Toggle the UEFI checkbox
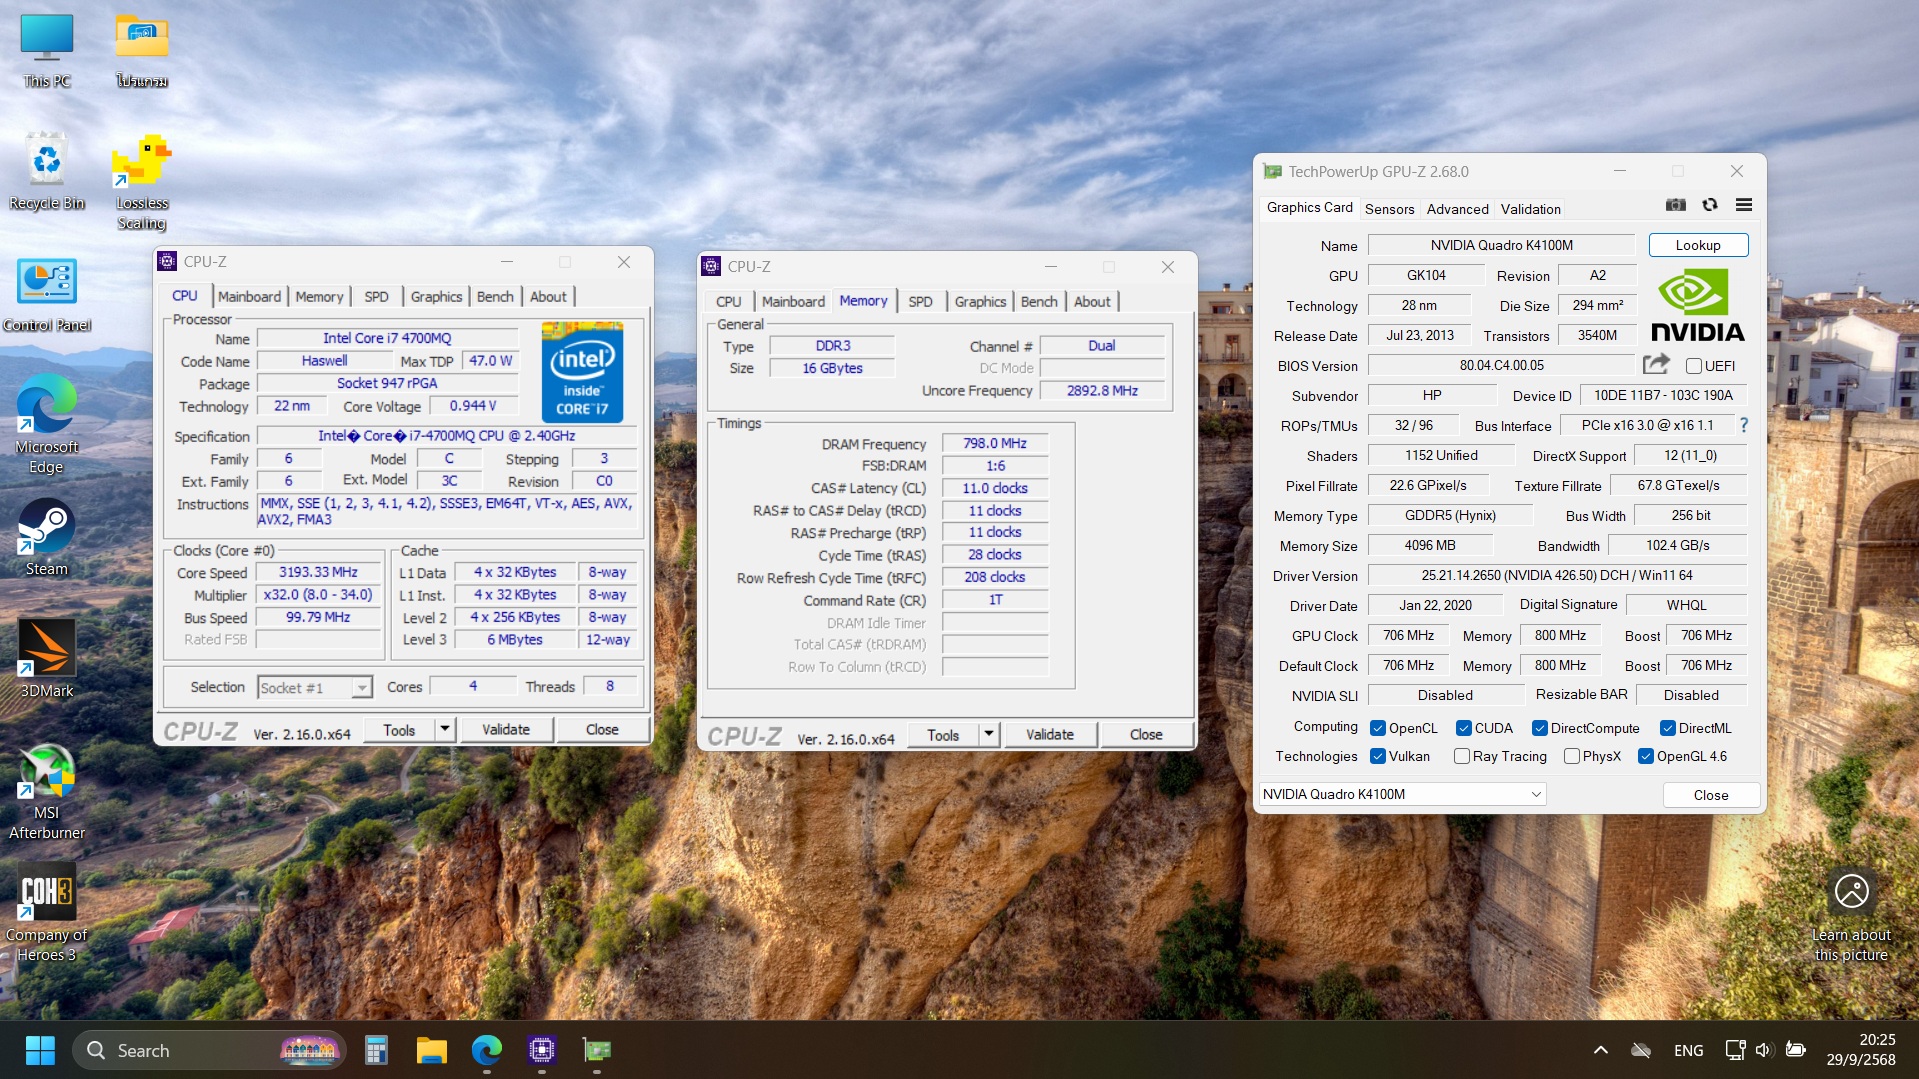The width and height of the screenshot is (1919, 1079). (x=1694, y=366)
